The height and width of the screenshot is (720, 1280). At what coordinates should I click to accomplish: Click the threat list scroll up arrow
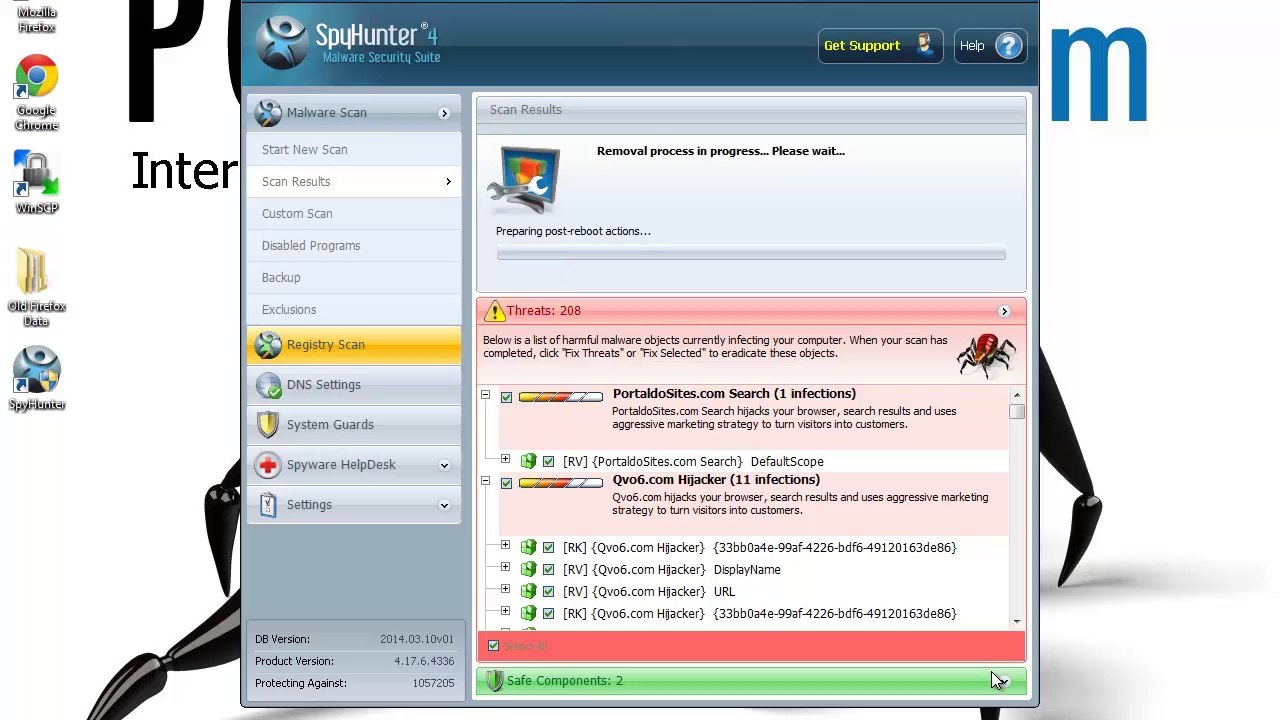(1017, 396)
